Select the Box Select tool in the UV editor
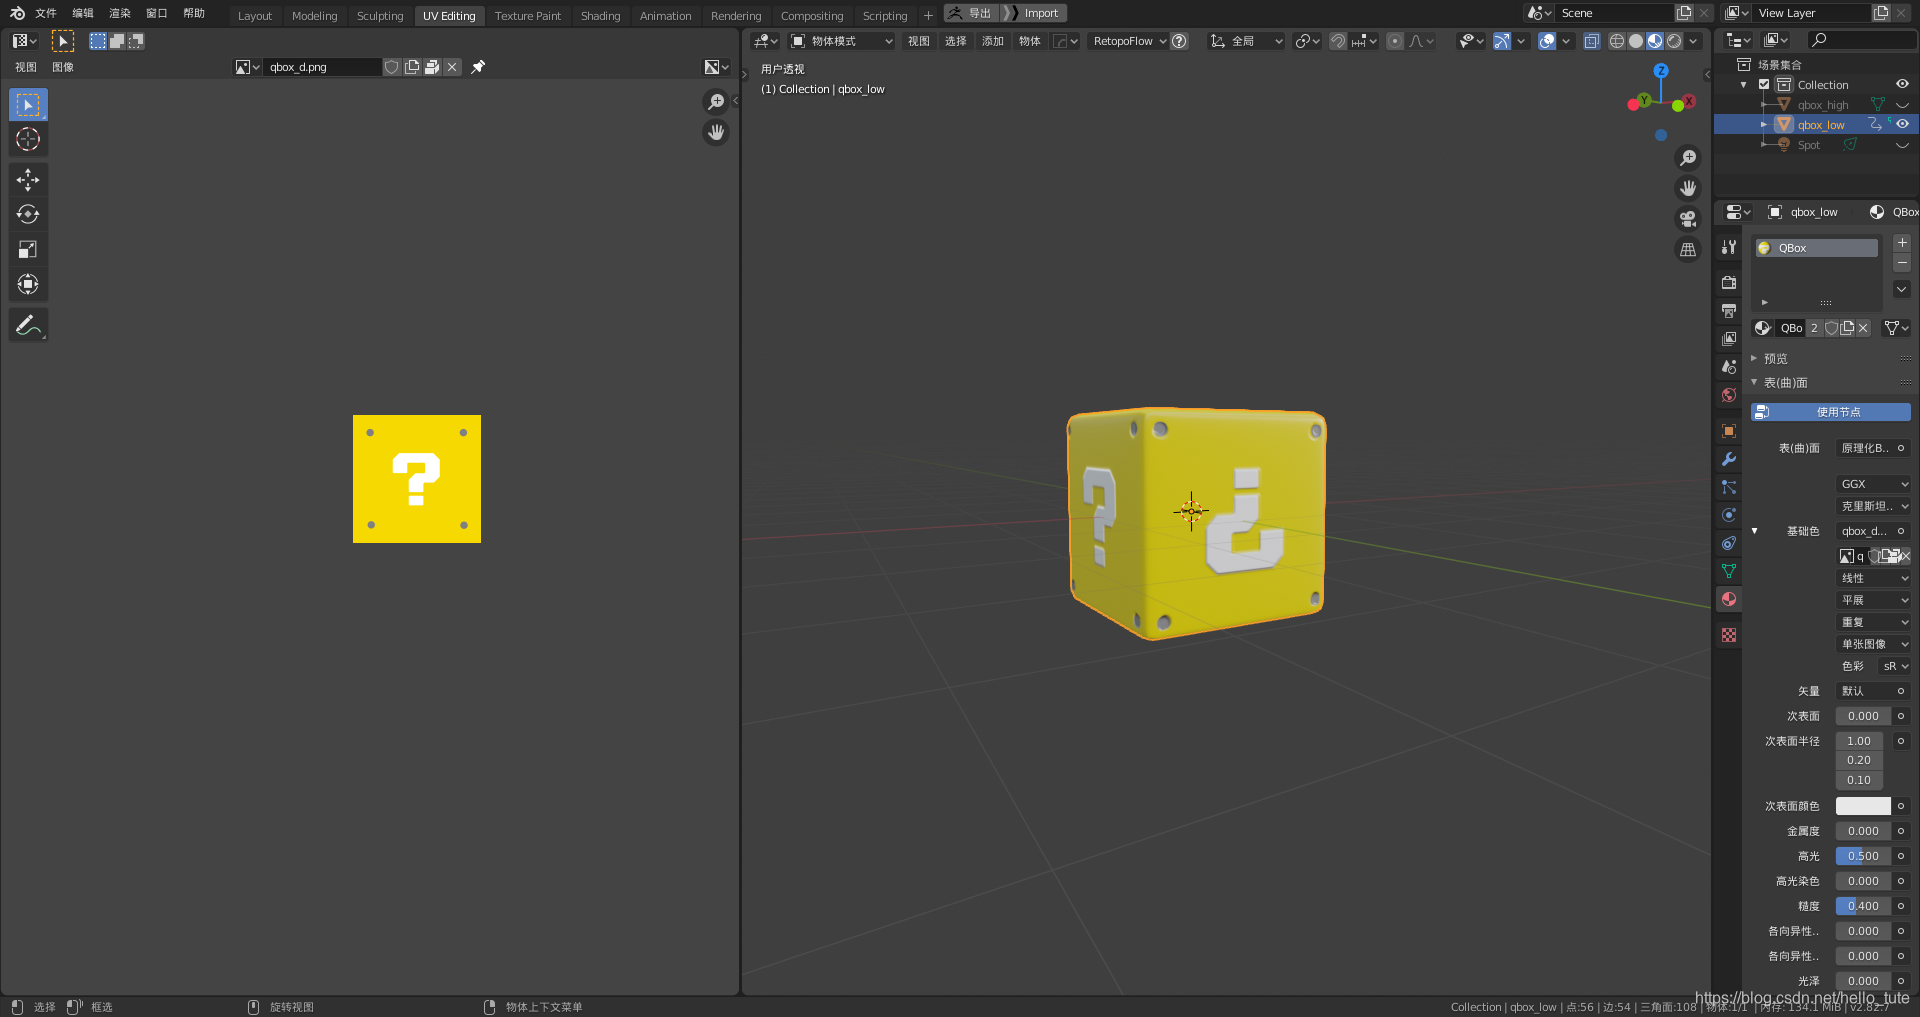This screenshot has width=1920, height=1017. [28, 105]
